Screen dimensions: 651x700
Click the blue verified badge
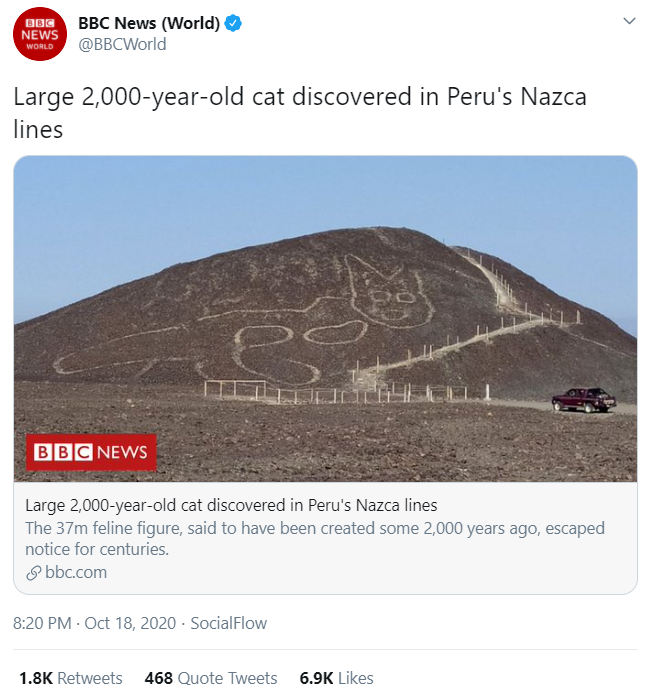tap(232, 23)
